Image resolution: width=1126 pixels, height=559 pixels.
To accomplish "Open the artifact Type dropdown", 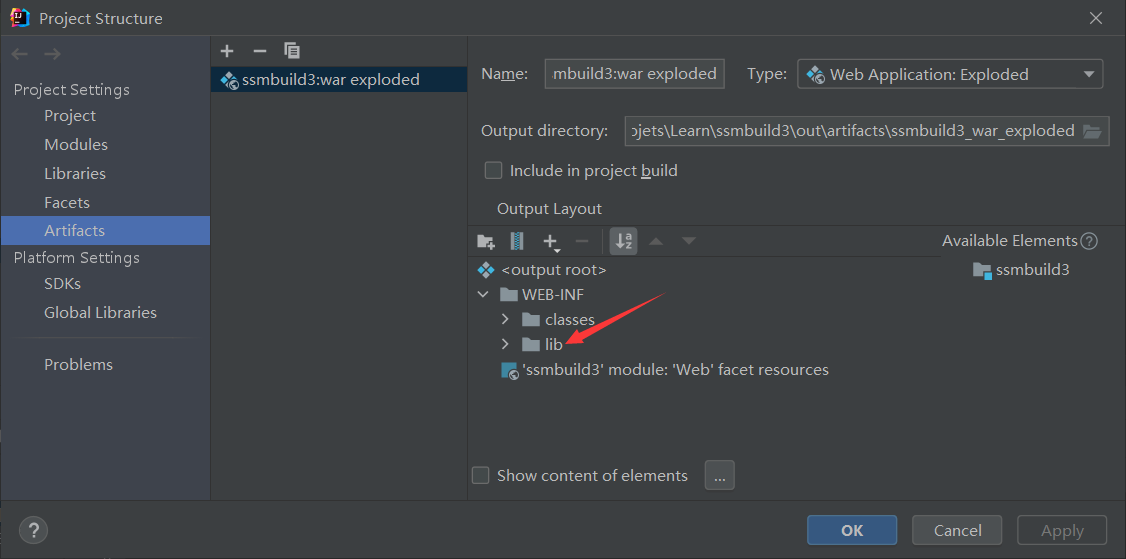I will tap(949, 74).
